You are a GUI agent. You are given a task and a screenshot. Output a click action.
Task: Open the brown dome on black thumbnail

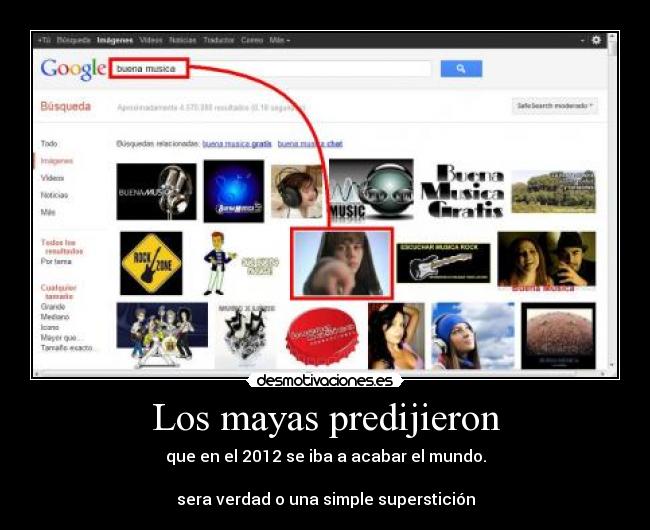click(558, 336)
